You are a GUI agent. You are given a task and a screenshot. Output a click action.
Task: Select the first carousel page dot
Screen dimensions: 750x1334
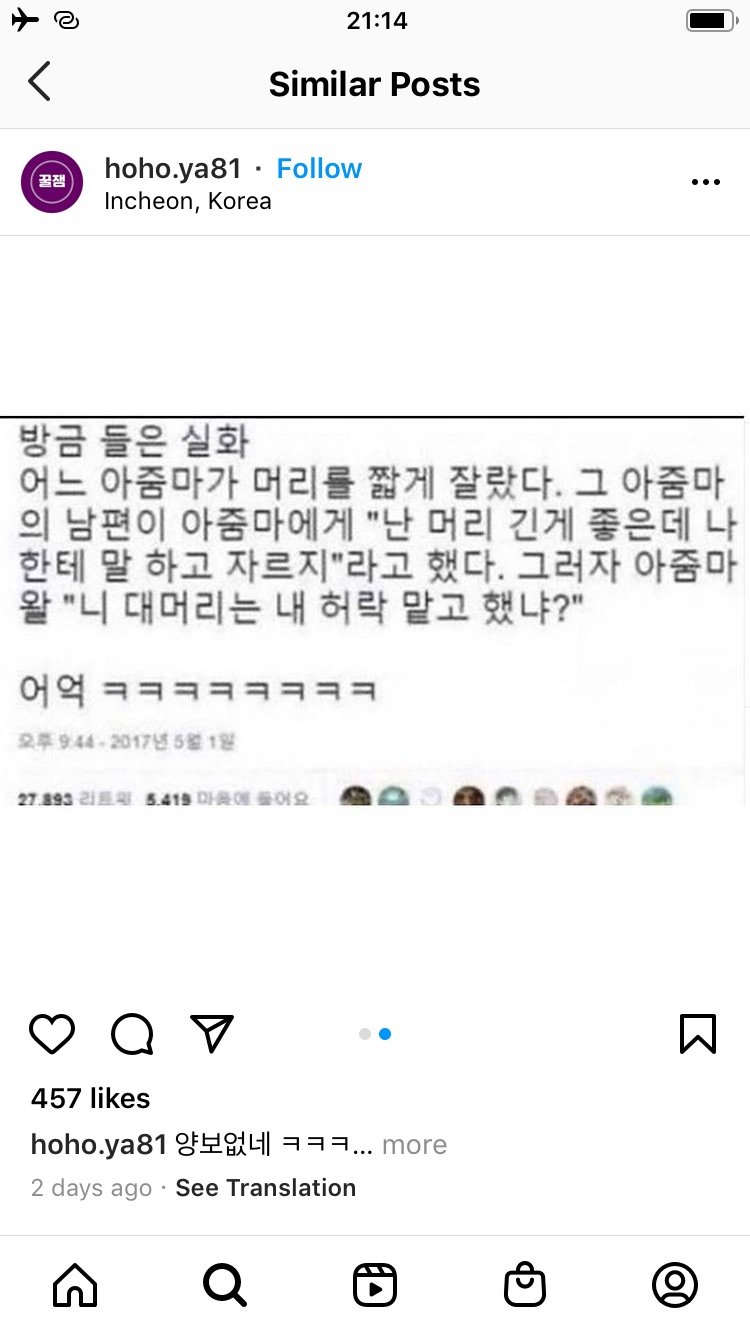point(365,1034)
